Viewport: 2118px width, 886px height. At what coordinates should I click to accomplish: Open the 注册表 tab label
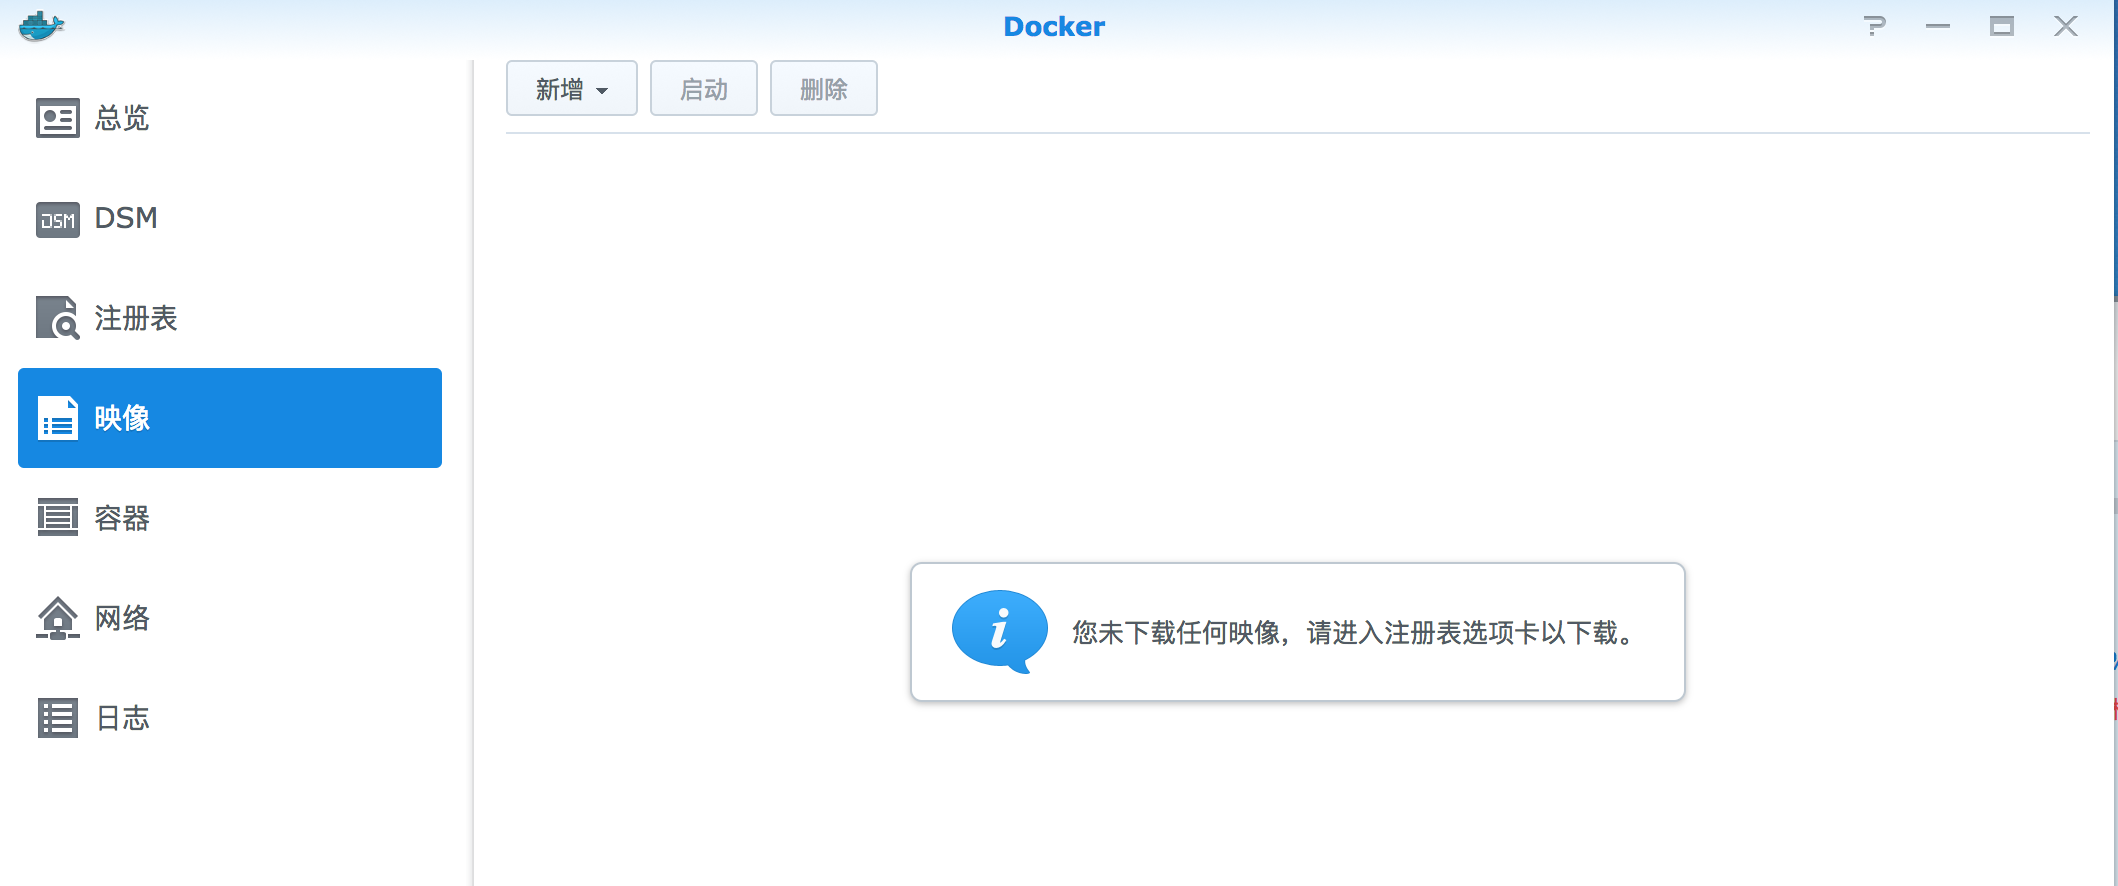click(x=136, y=318)
